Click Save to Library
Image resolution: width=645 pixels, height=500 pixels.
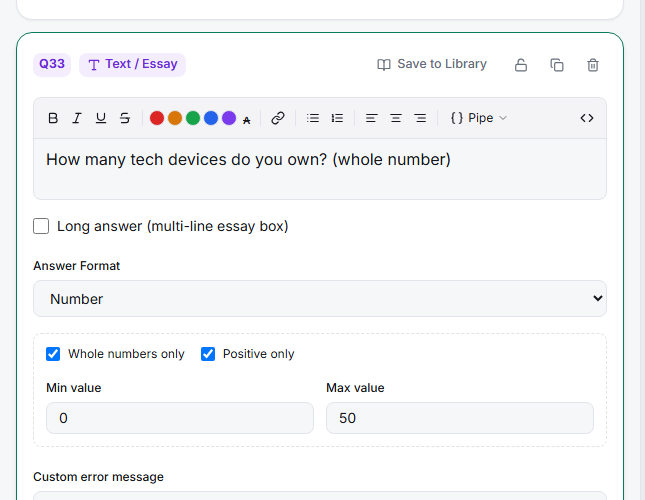(432, 64)
